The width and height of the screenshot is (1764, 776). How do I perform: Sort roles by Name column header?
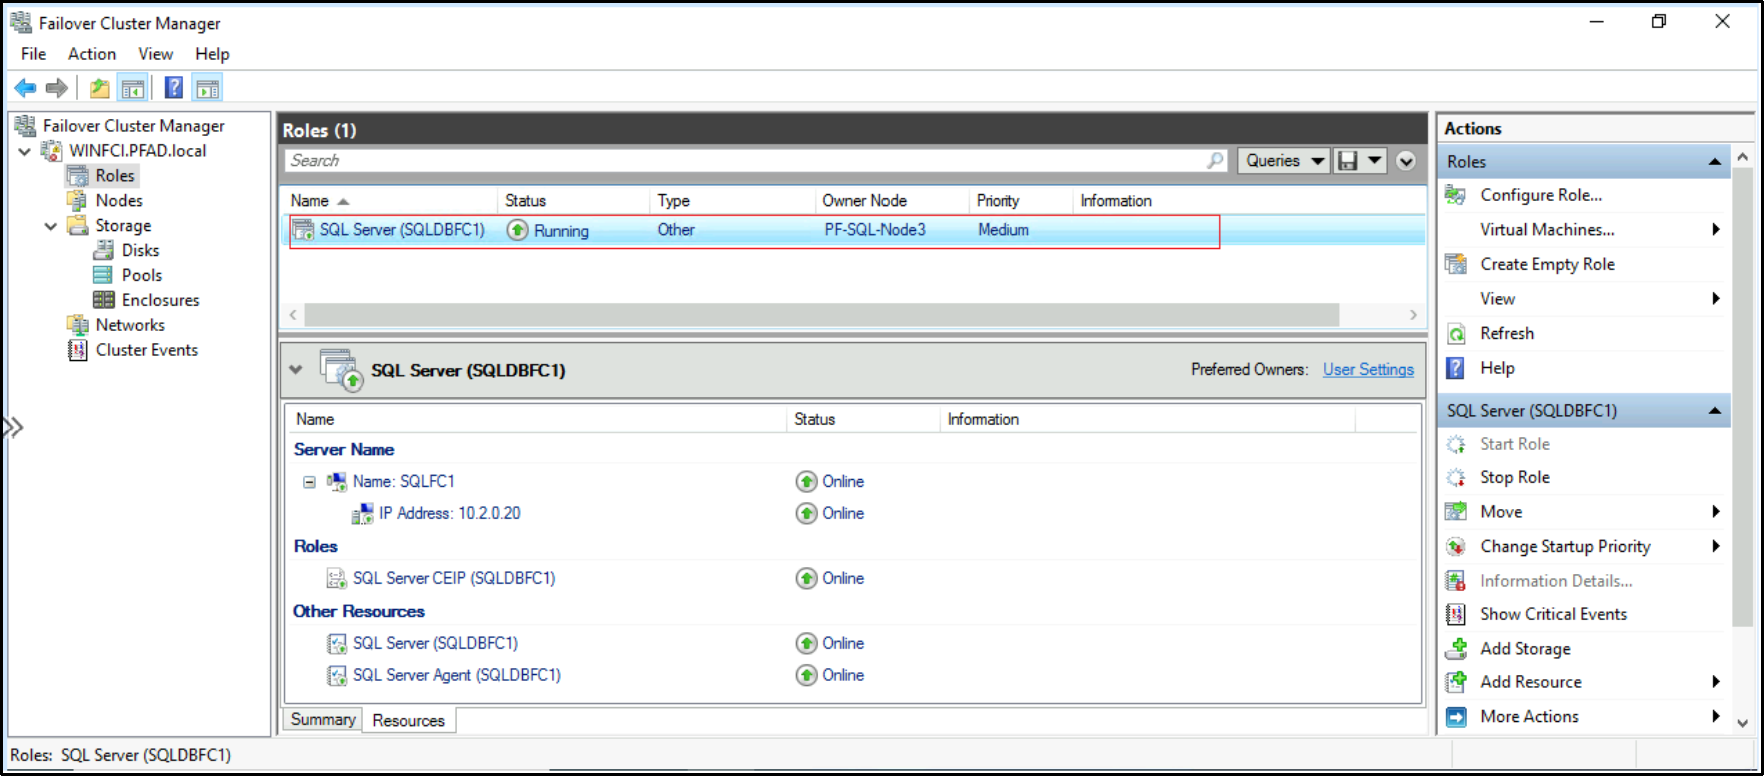390,201
